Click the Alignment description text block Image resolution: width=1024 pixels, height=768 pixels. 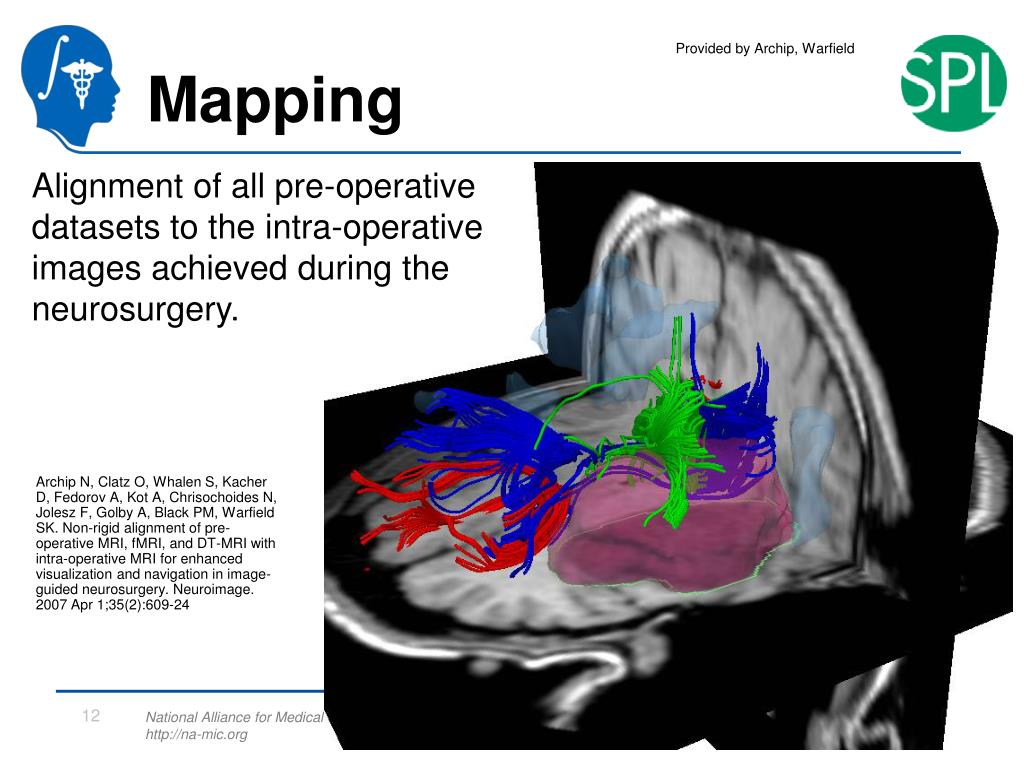point(257,248)
